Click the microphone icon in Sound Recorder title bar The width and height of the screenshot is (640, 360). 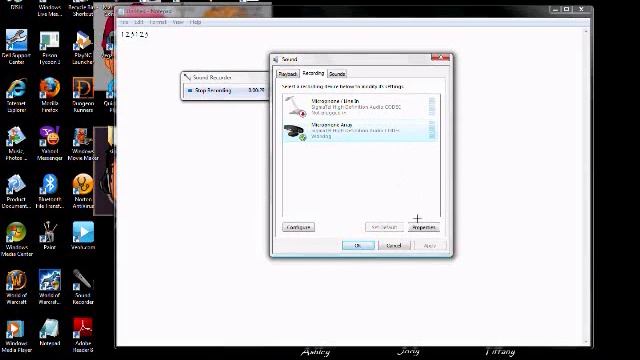187,77
